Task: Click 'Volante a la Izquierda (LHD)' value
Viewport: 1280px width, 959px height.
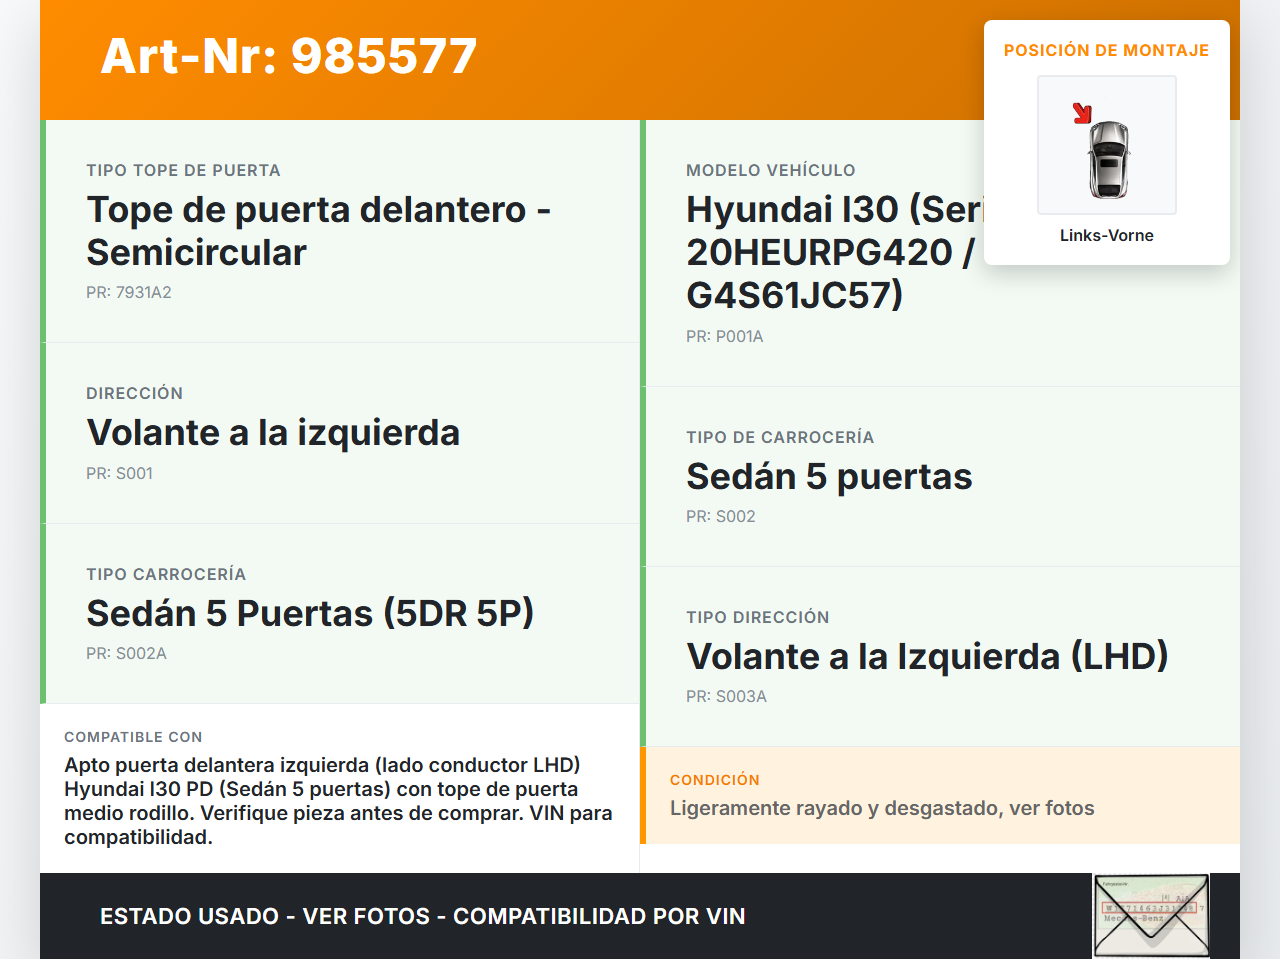Action: coord(927,657)
